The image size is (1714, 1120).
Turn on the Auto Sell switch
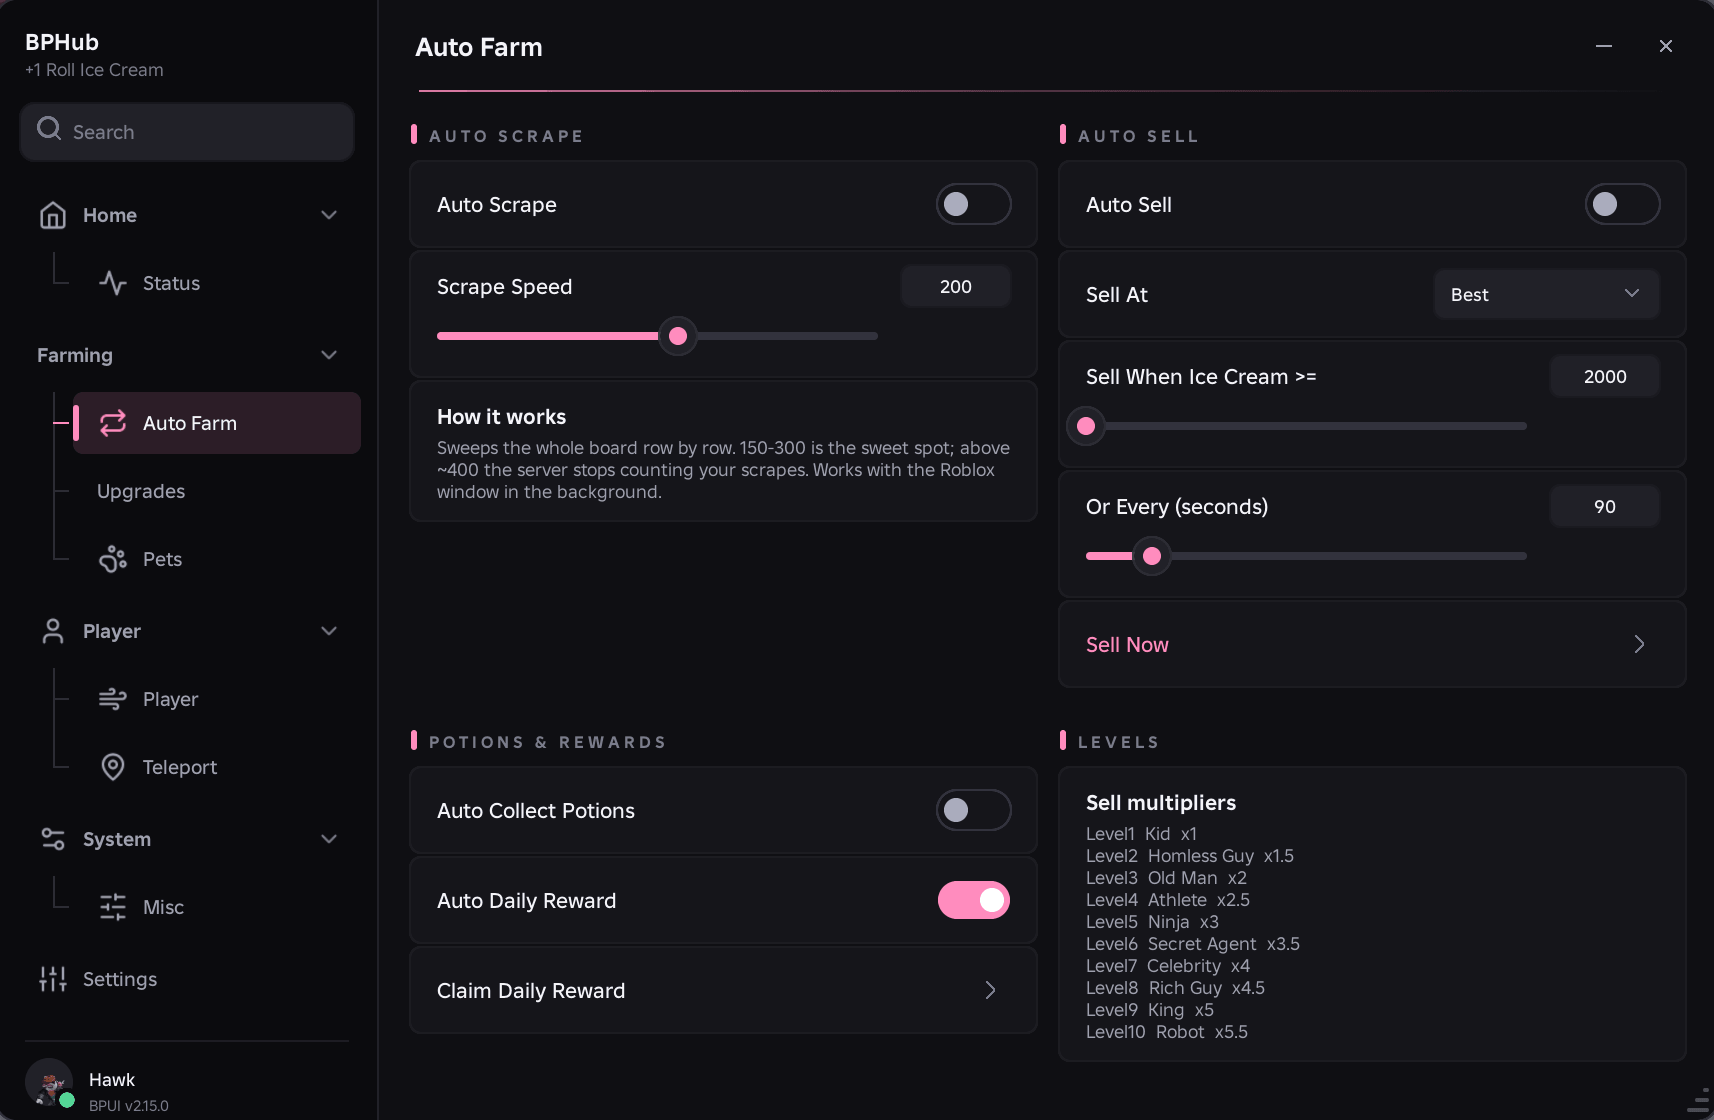click(1622, 204)
